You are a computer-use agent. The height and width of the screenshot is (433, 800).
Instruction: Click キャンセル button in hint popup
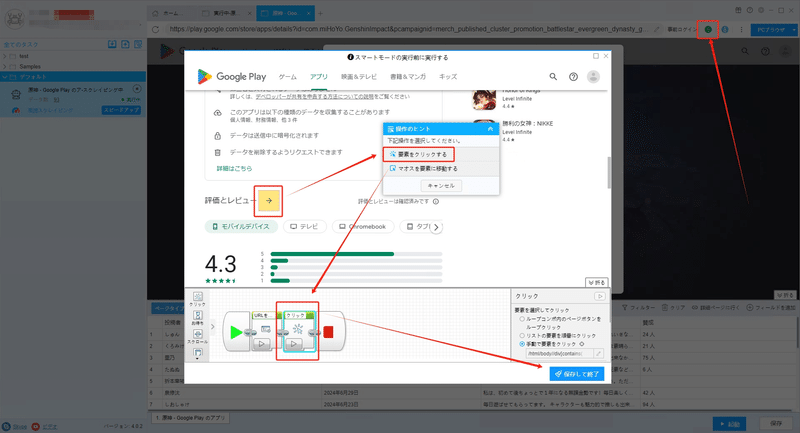(441, 186)
